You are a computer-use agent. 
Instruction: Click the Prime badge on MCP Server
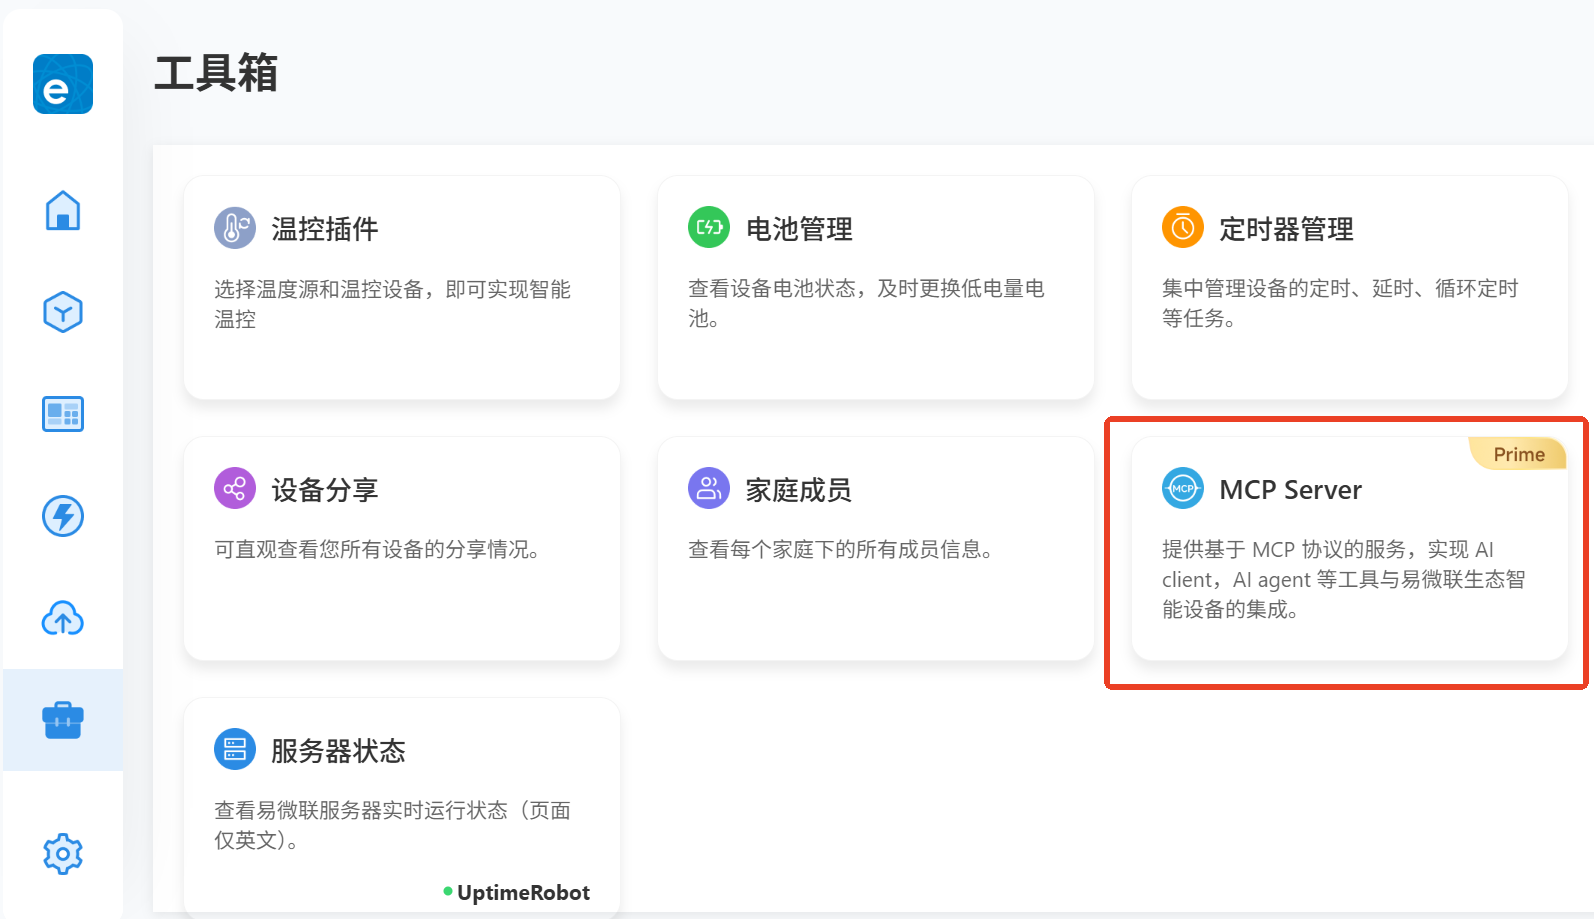tap(1518, 454)
